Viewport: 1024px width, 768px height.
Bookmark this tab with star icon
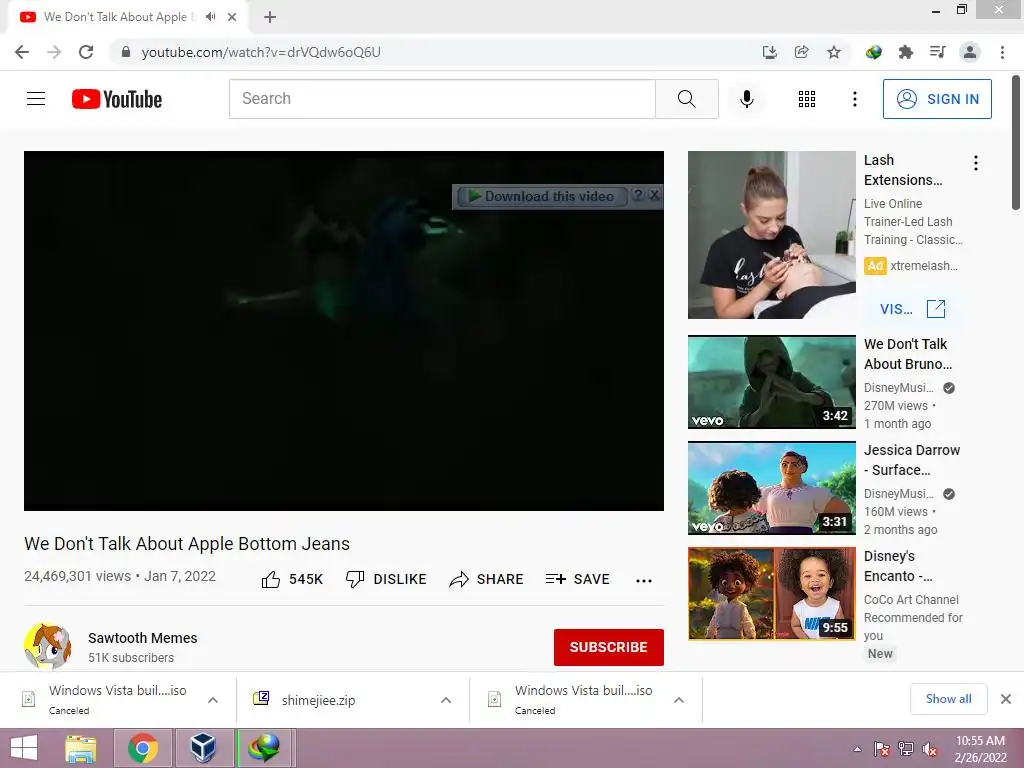(x=833, y=52)
